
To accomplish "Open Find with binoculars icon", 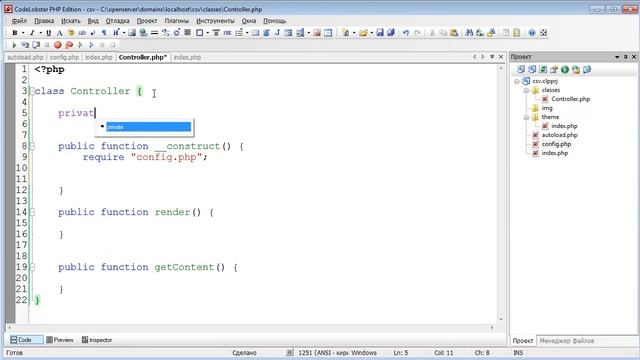I will pos(469,33).
